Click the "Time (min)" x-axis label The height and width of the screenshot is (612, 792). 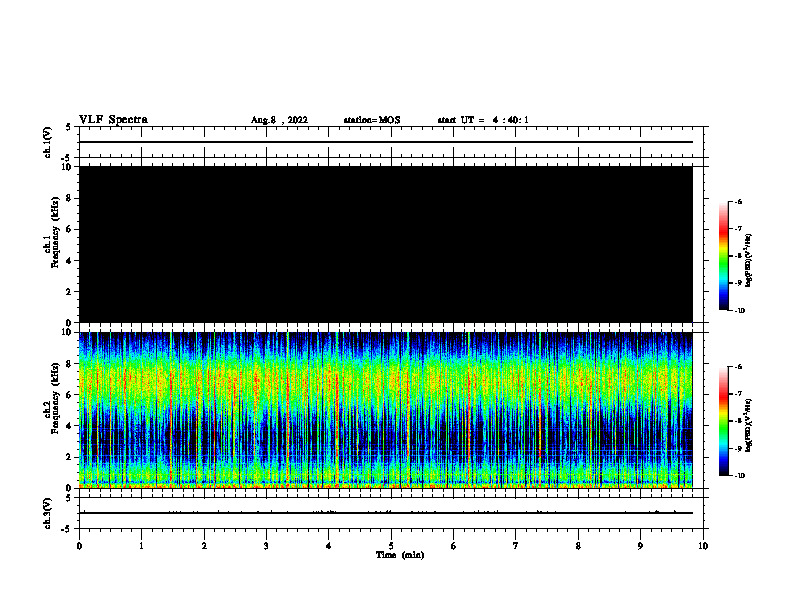click(400, 555)
